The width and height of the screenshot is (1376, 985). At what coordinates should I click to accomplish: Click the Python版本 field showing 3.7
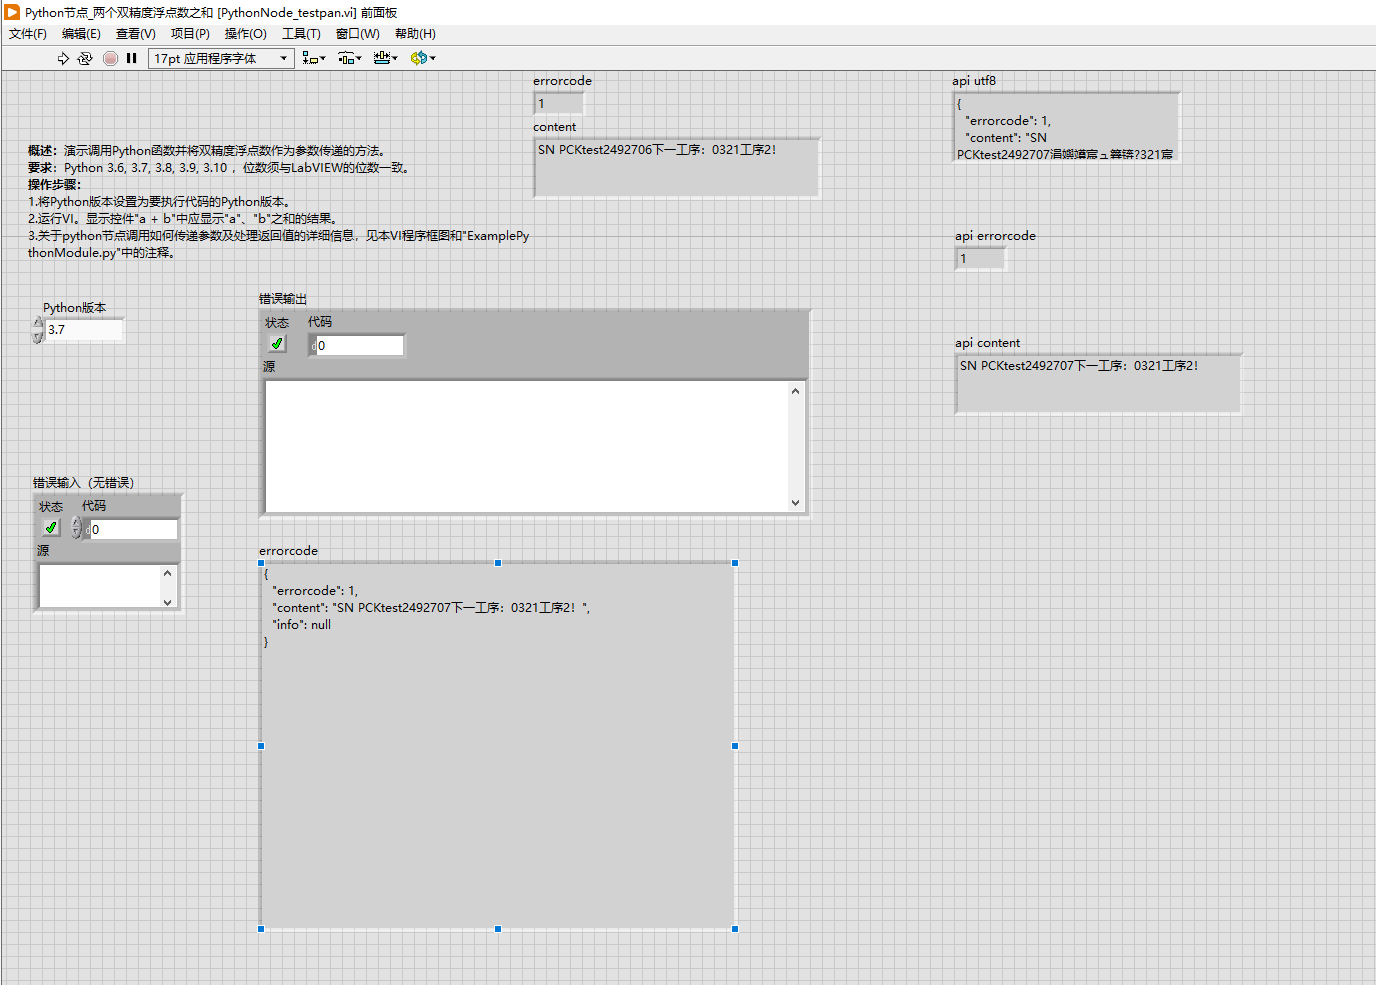(x=84, y=330)
